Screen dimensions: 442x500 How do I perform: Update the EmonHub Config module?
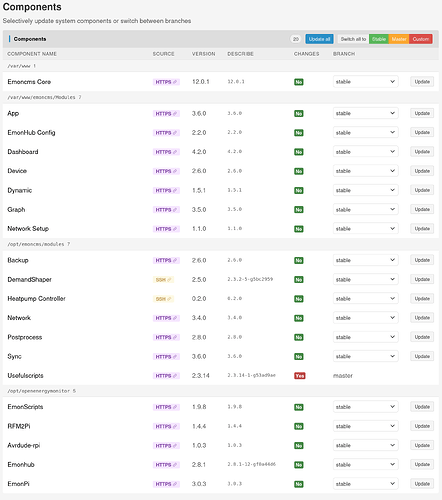[422, 133]
